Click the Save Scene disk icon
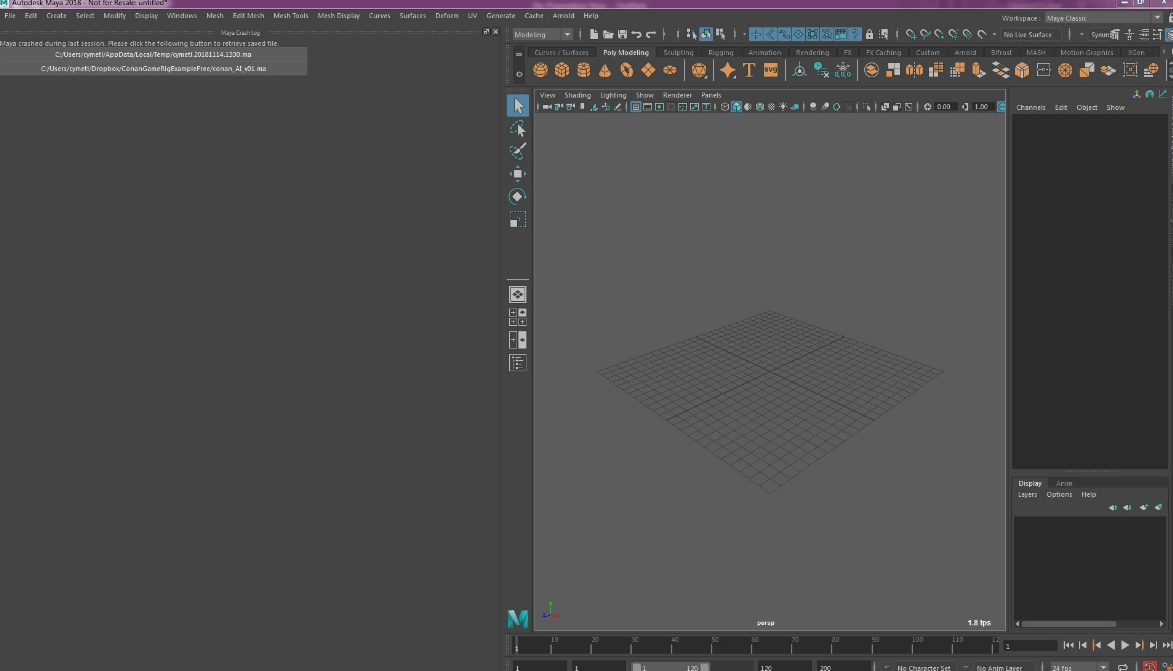 pos(622,34)
